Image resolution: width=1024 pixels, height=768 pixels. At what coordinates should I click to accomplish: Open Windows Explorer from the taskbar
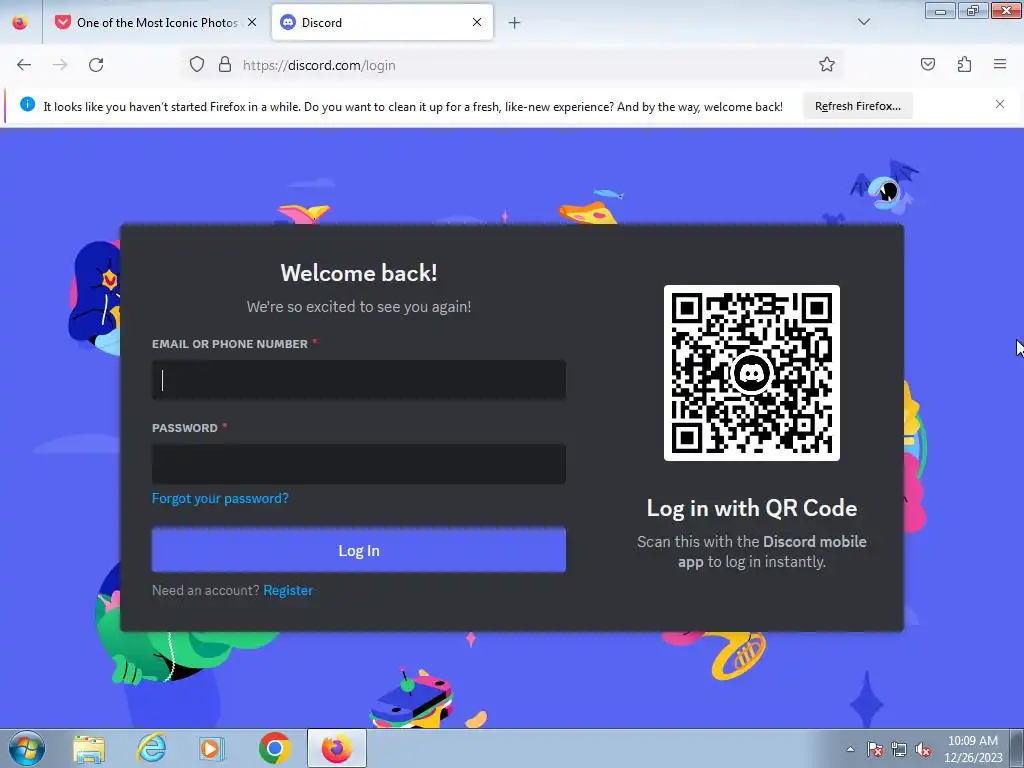[89, 749]
